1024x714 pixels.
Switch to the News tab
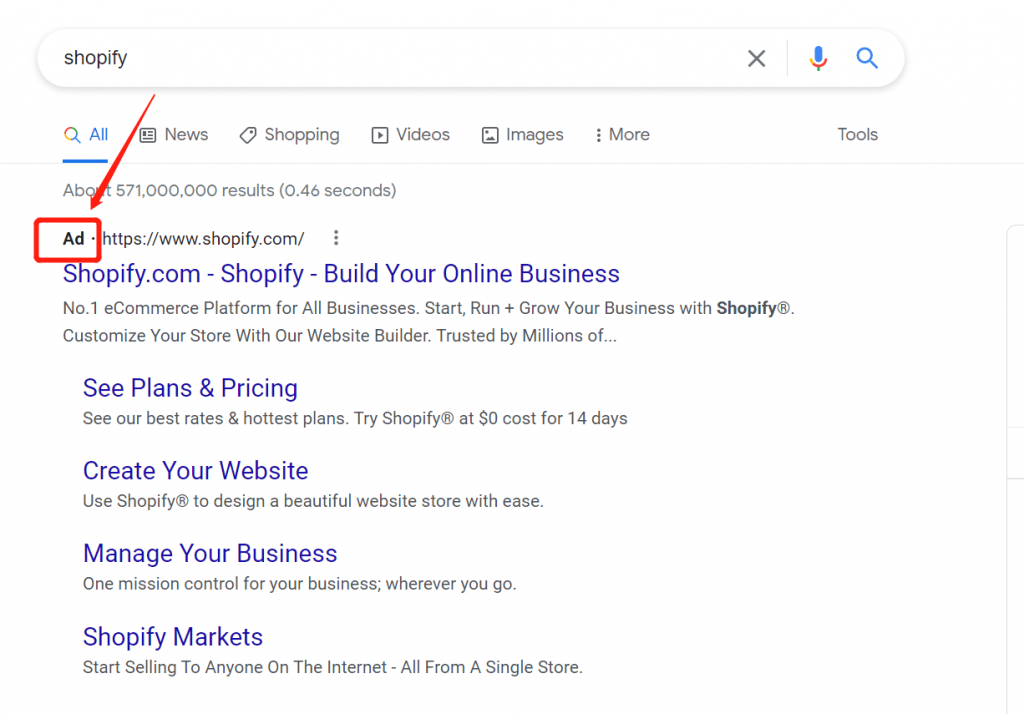174,135
